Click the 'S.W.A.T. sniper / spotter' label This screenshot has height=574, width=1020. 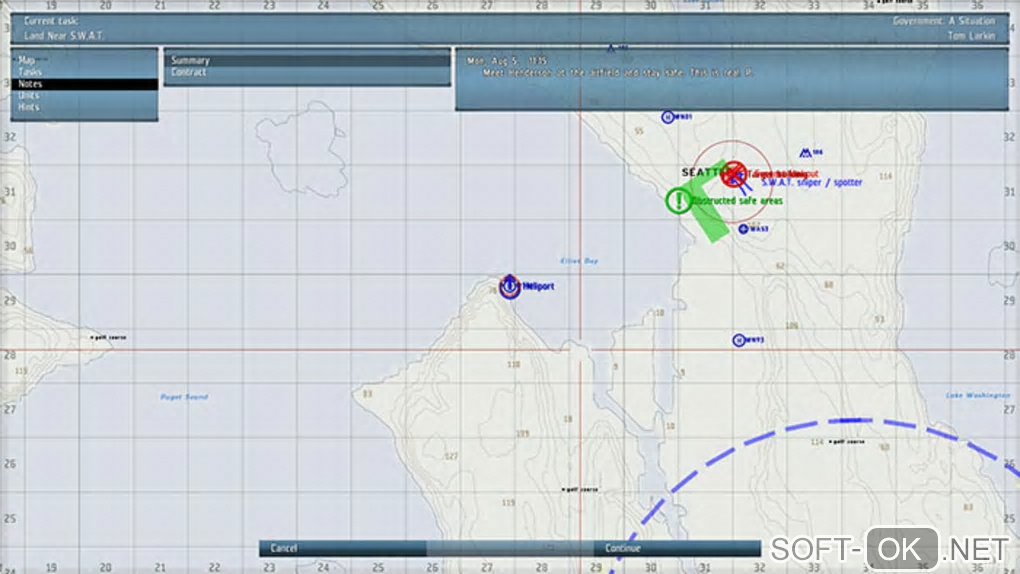click(812, 183)
